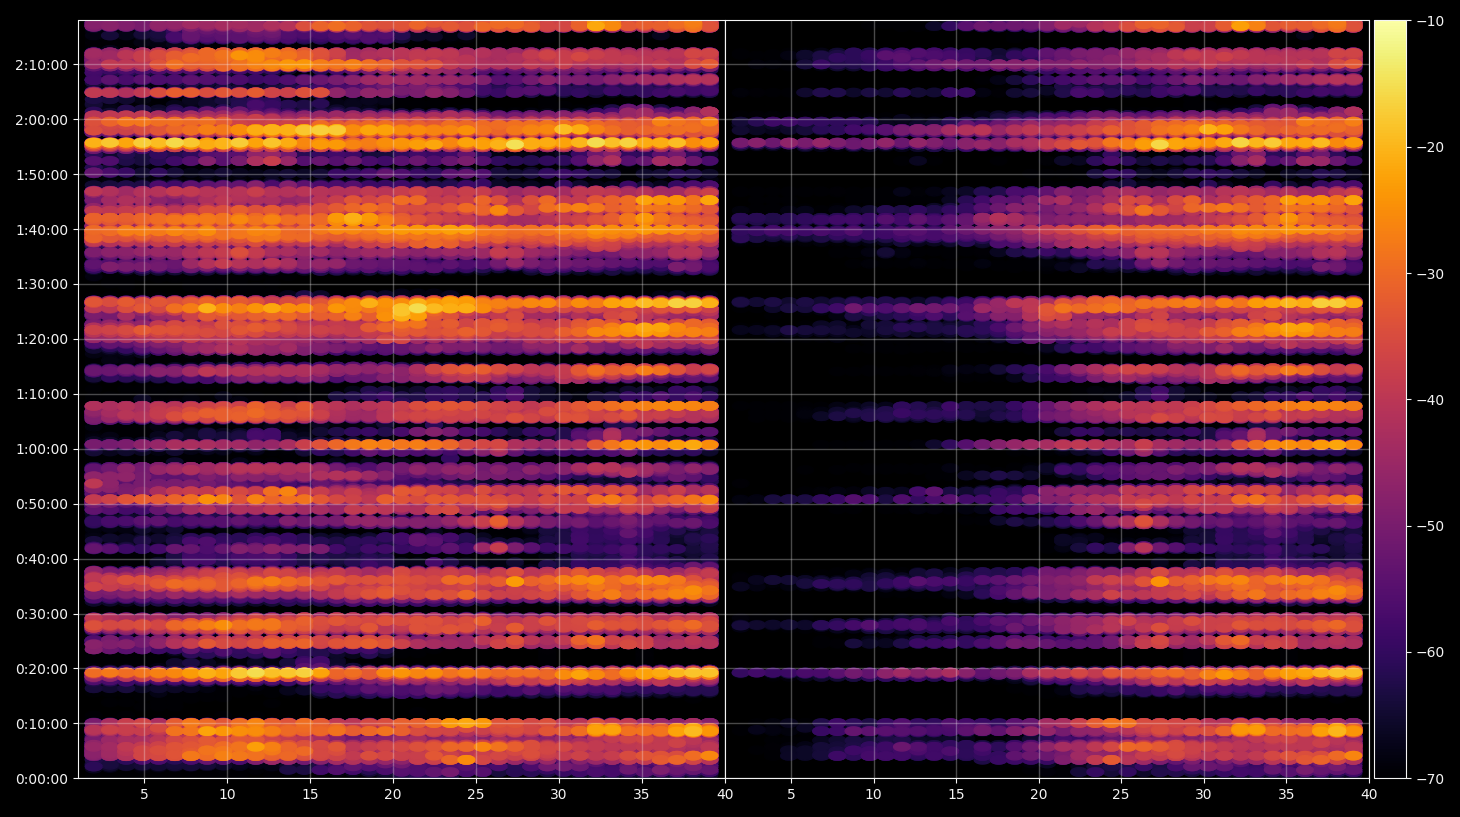1460x817 pixels.
Task: Click the 0:00:00 time axis label
Action: click(42, 779)
